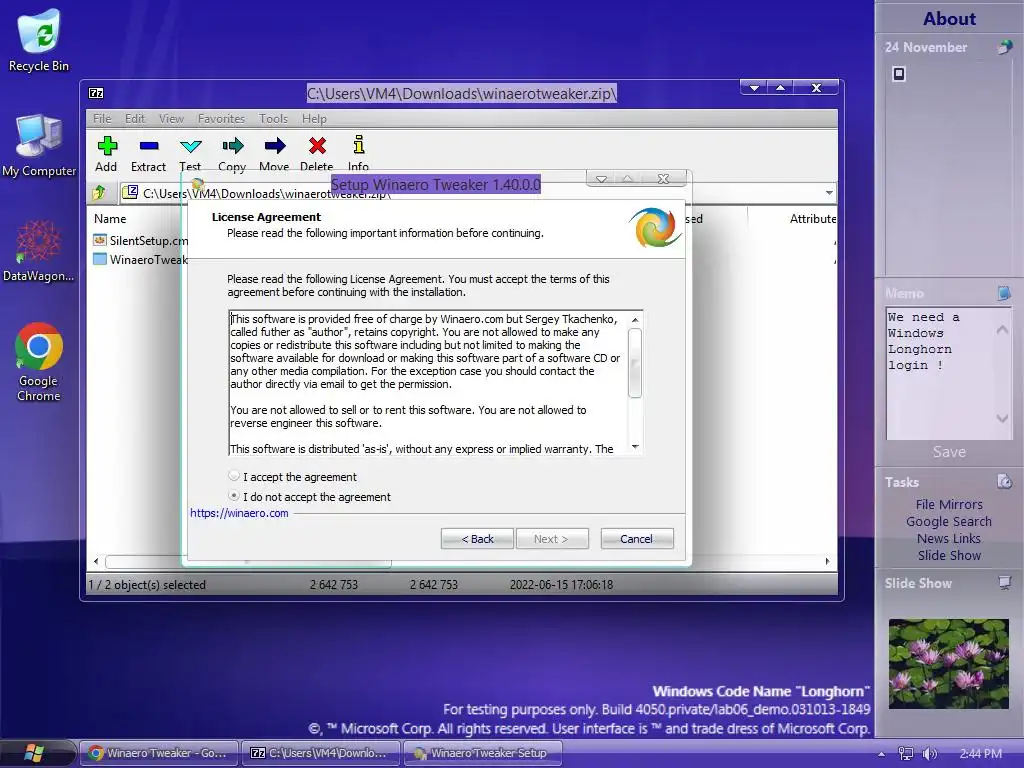The height and width of the screenshot is (768, 1024).
Task: Click the 7-Zip window title icon
Action: [x=96, y=93]
